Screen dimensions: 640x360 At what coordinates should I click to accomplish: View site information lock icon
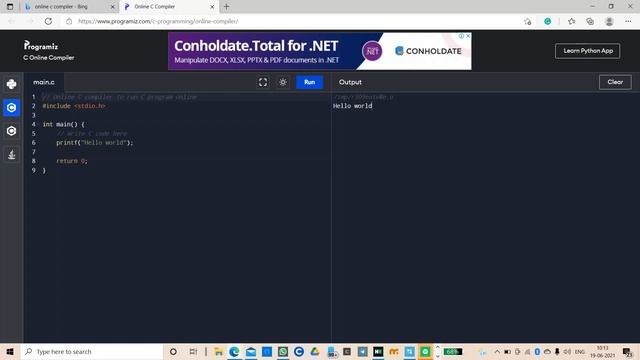click(x=69, y=21)
